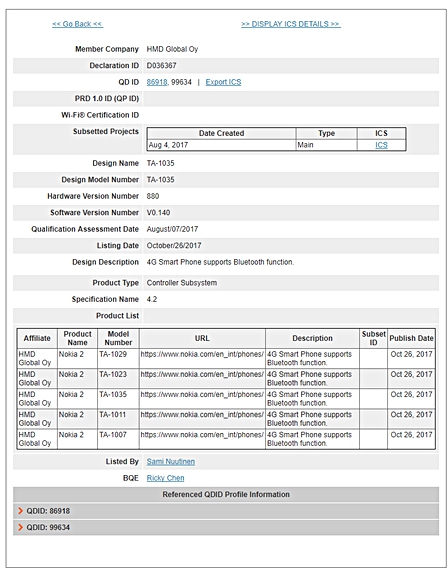Image resolution: width=448 pixels, height=575 pixels.
Task: Expand the QDID: 99634 section
Action: coord(226,527)
